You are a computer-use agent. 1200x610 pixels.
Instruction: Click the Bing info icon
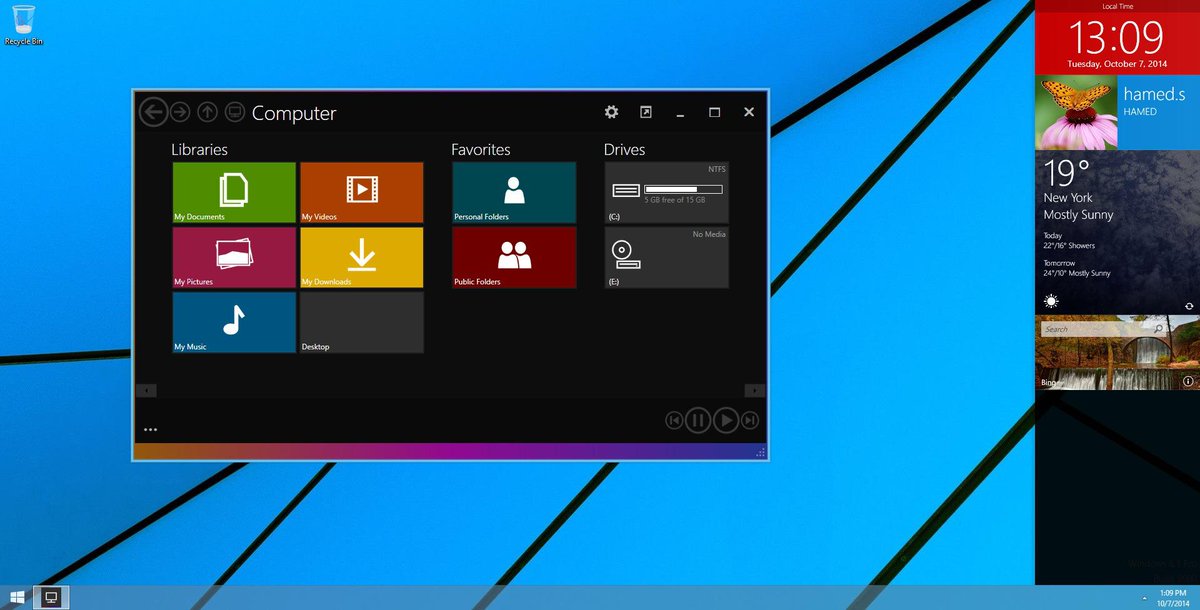tap(1188, 381)
